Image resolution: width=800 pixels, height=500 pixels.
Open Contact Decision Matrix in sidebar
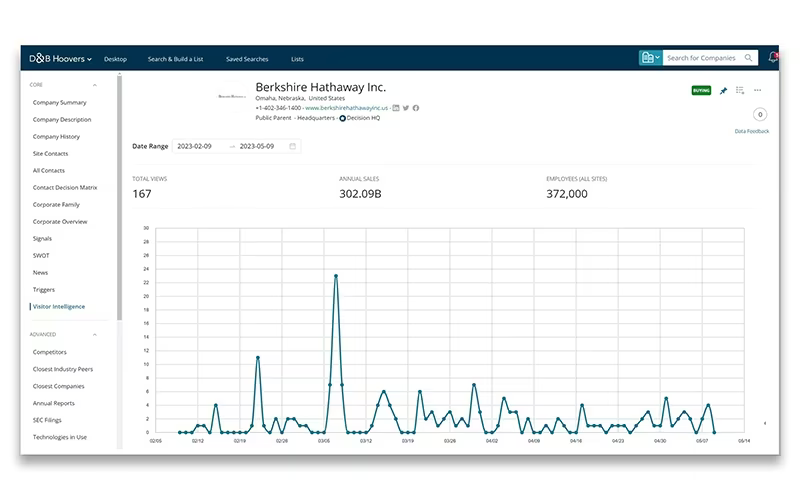click(x=65, y=188)
